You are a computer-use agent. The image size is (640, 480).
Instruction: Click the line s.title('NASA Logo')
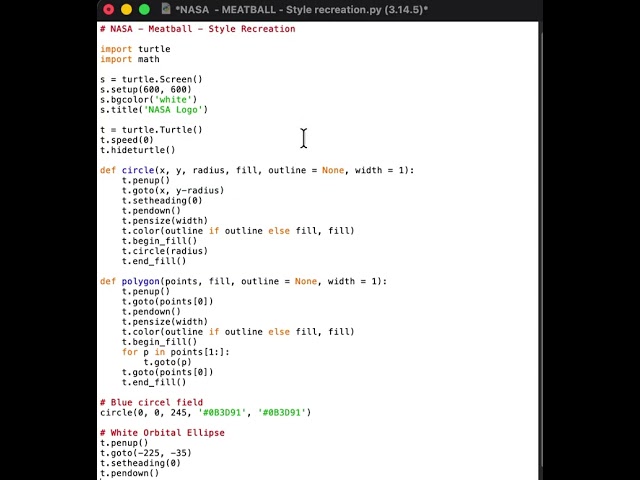point(154,110)
